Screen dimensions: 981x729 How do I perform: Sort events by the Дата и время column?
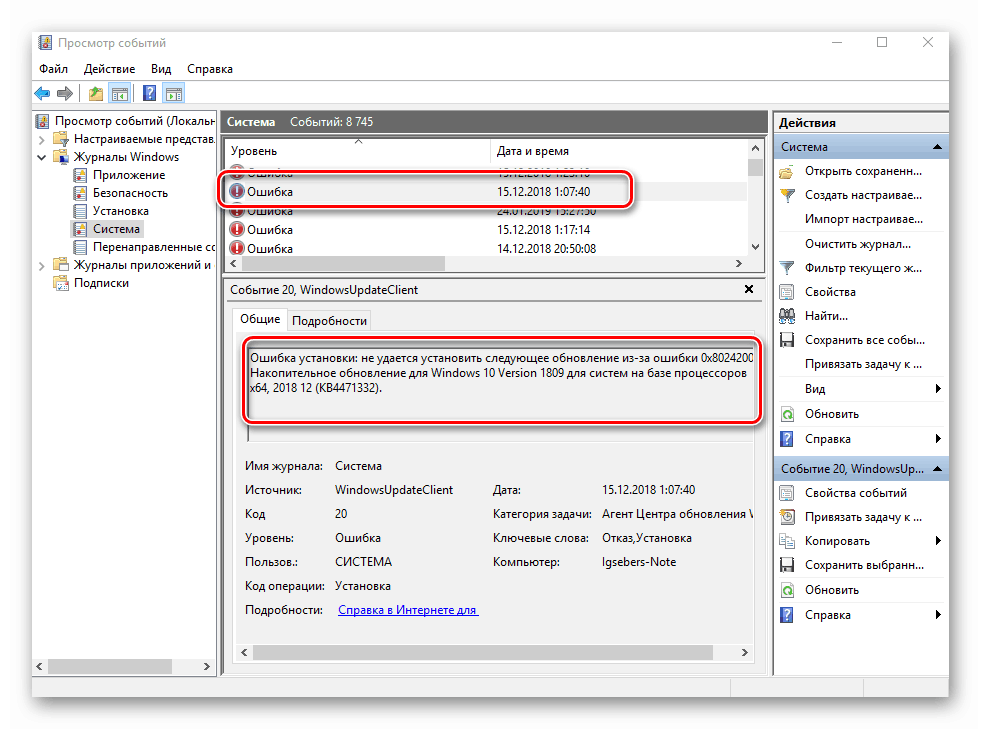tap(618, 151)
